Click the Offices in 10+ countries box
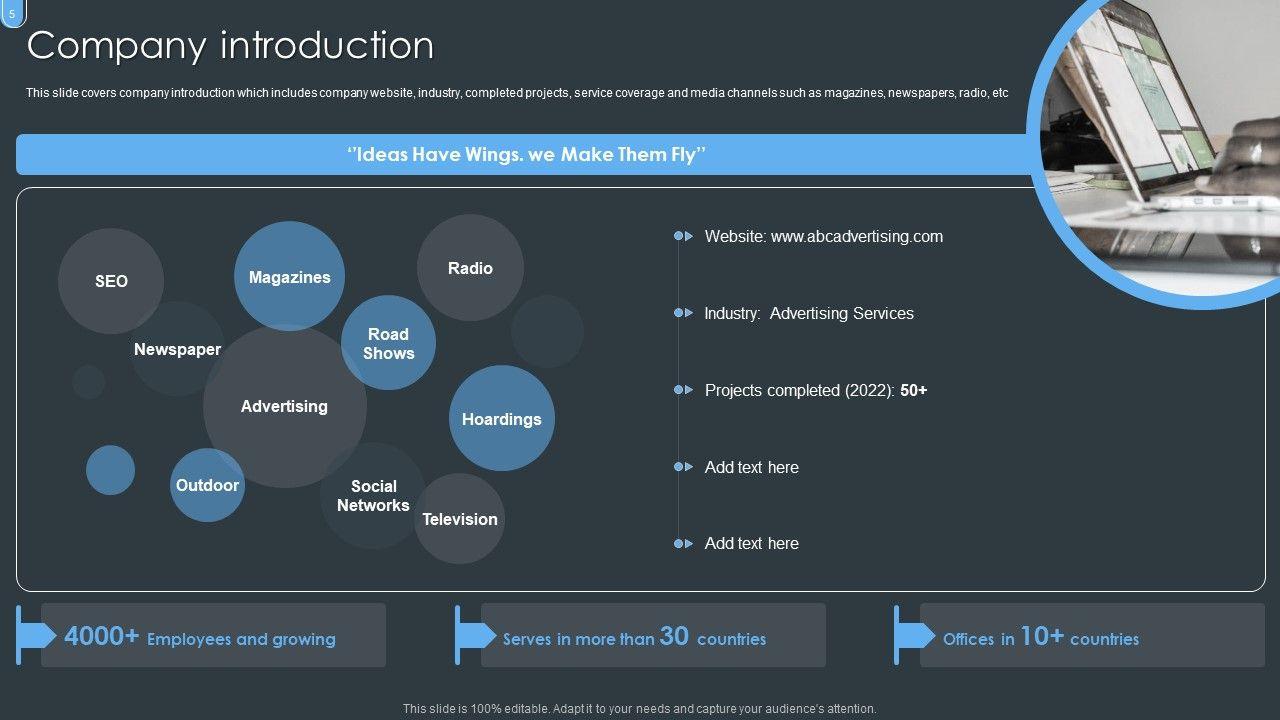1280x720 pixels. click(x=1092, y=635)
